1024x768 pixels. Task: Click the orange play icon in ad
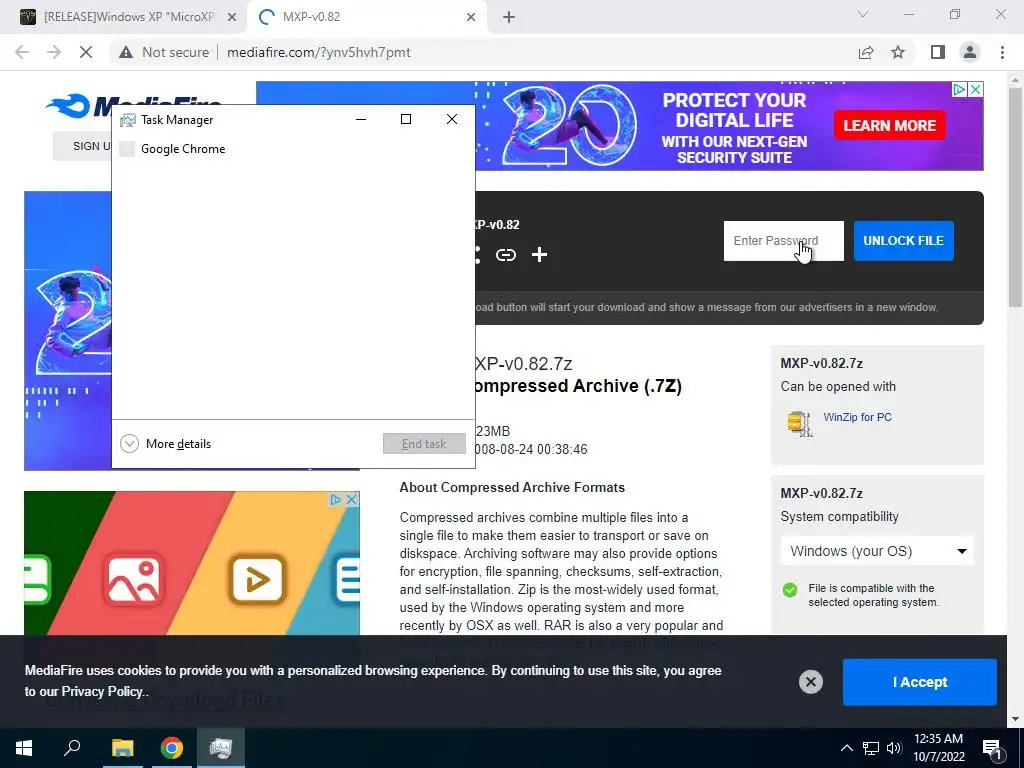click(257, 580)
